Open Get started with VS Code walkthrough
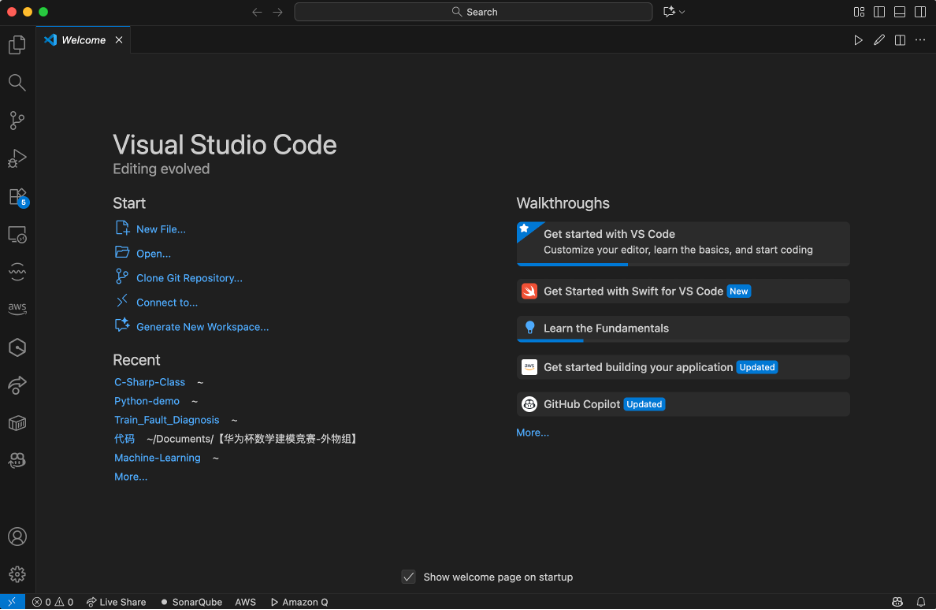 (x=683, y=244)
